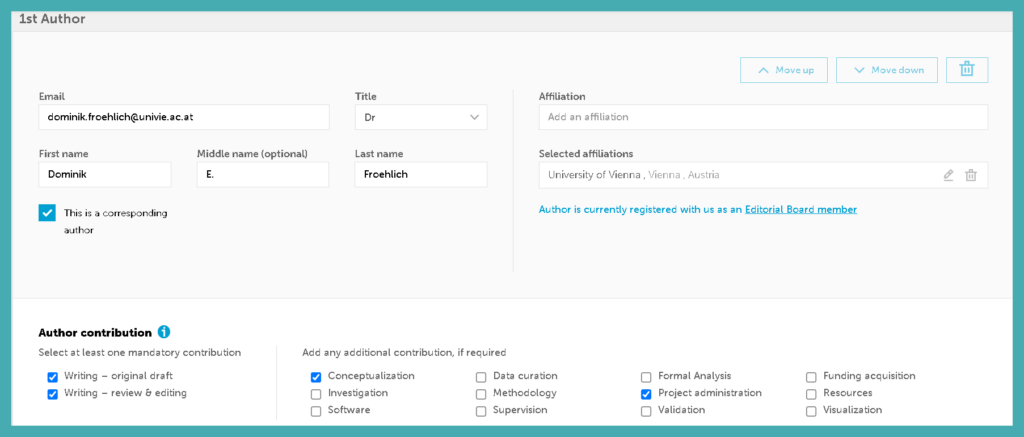The width and height of the screenshot is (1024, 437).
Task: Uncheck the corresponding author checkbox
Action: tap(47, 213)
